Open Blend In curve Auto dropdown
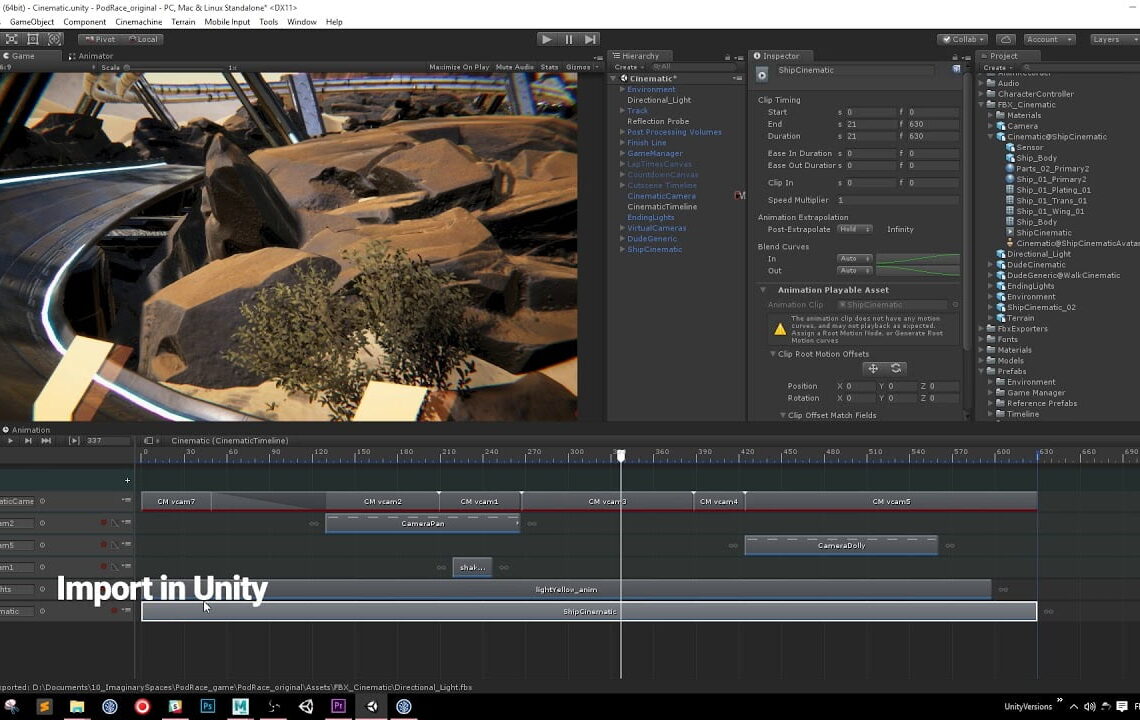 pyautogui.click(x=854, y=258)
